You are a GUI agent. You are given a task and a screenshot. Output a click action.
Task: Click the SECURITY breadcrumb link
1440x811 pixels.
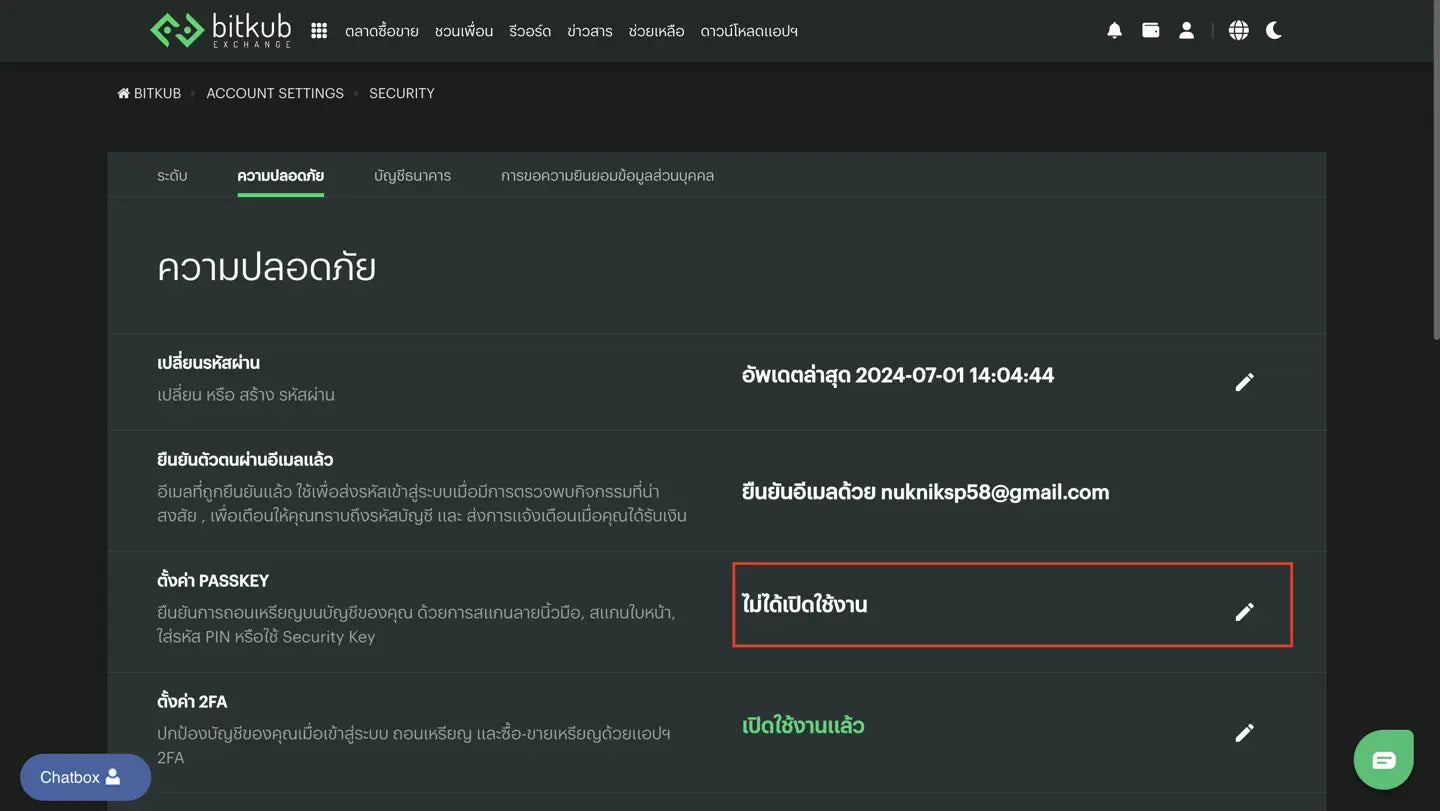click(x=401, y=92)
